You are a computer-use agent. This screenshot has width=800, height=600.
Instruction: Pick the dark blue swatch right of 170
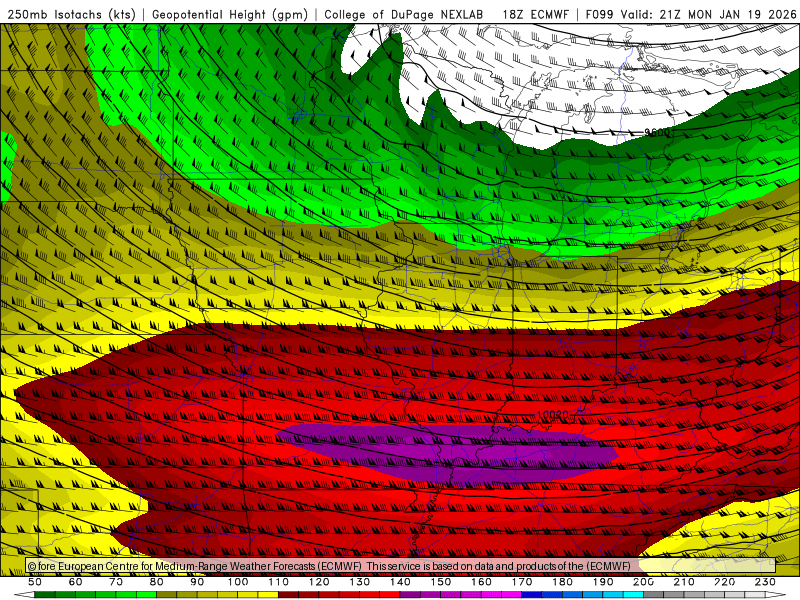[x=532, y=595]
